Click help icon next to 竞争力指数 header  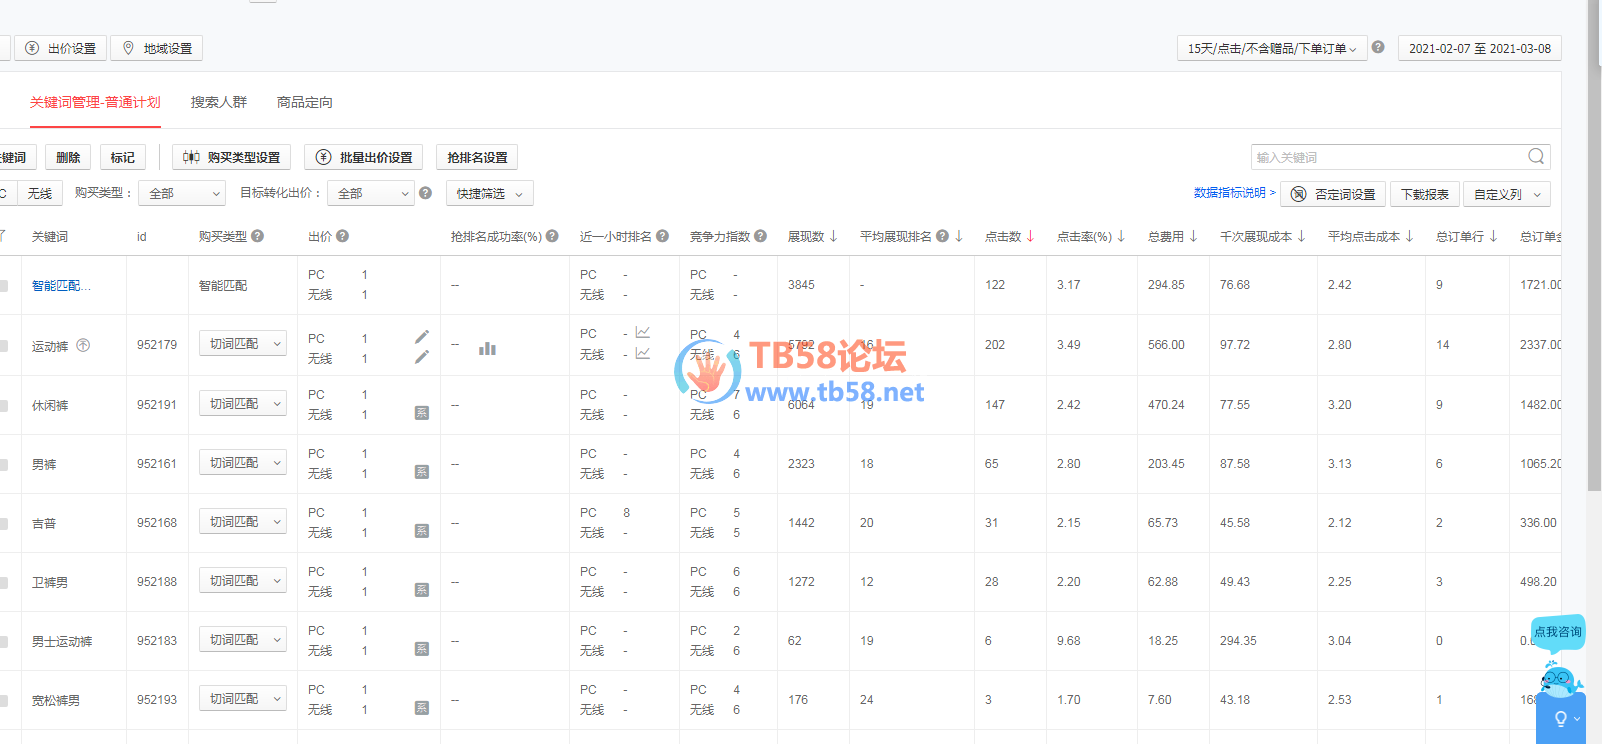760,236
